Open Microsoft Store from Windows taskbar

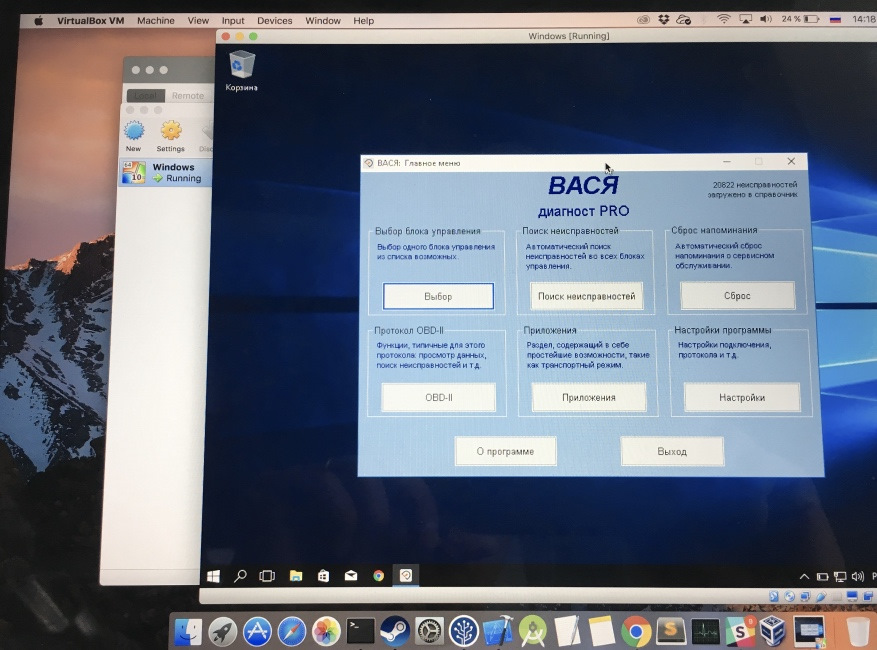point(323,576)
